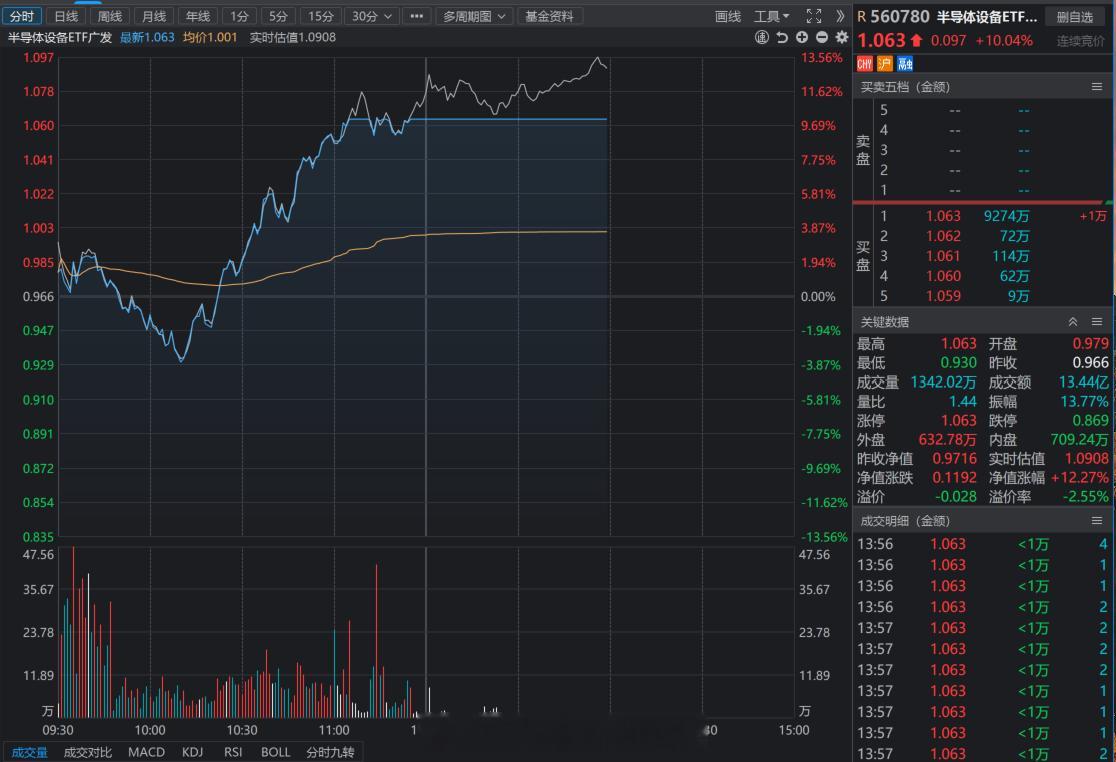Select the 分时九转 indicator tab
The height and width of the screenshot is (762, 1116).
pos(330,752)
